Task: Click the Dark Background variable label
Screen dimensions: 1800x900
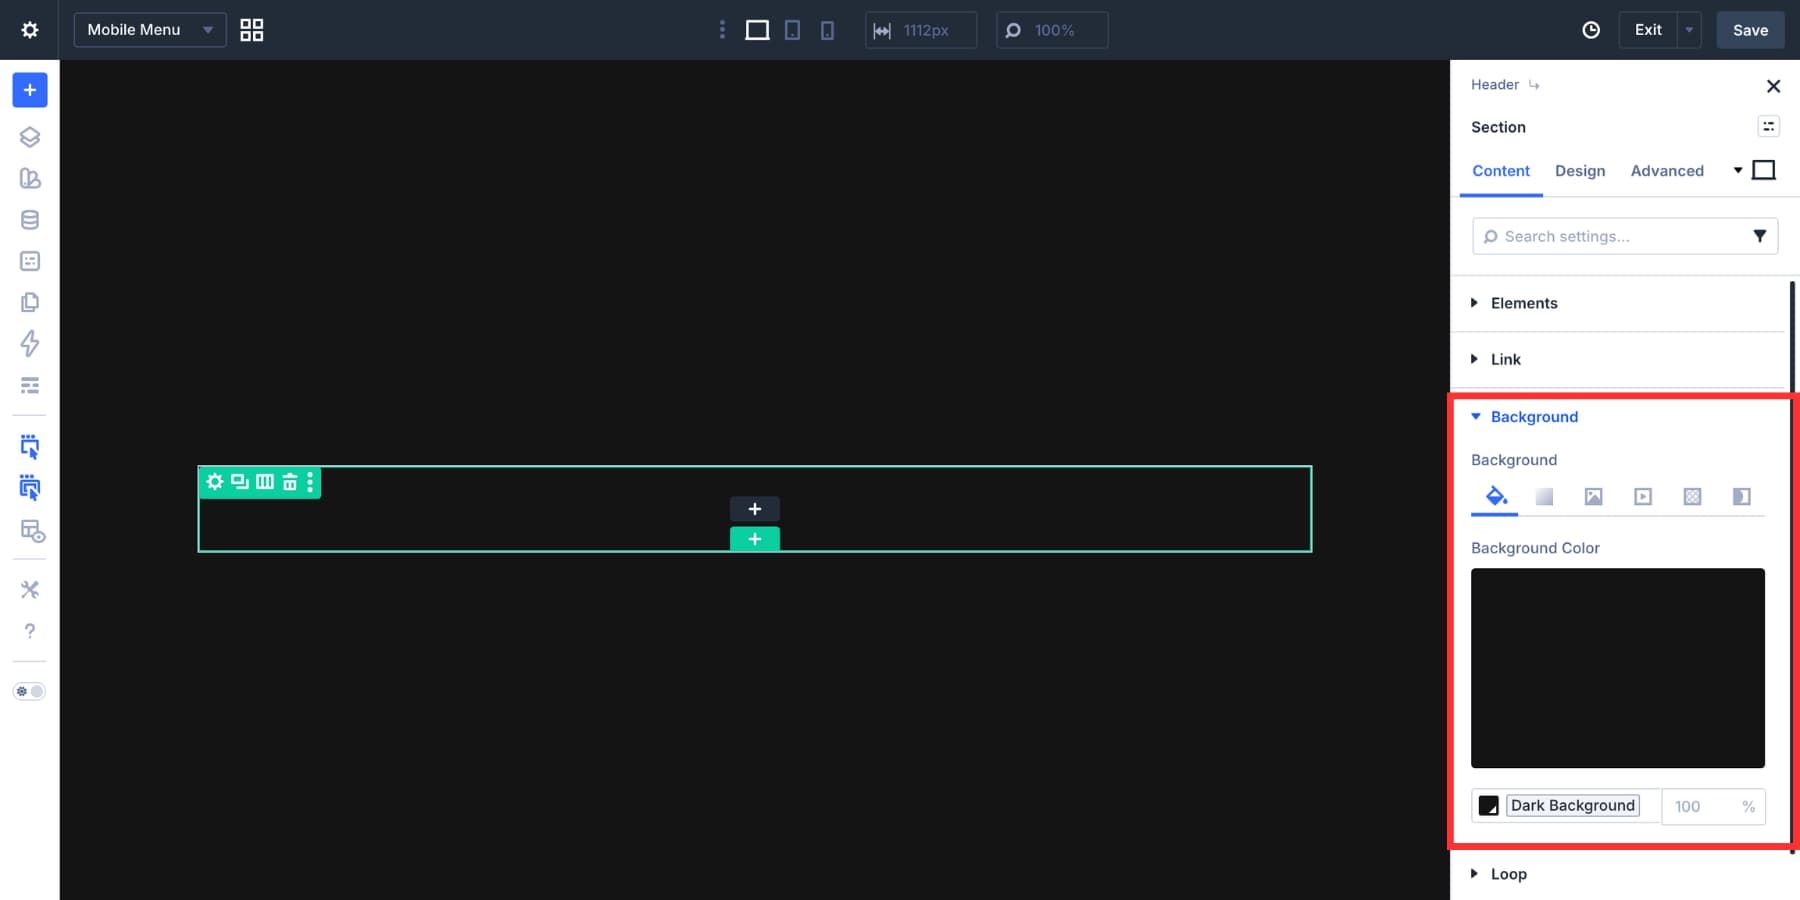Action: tap(1573, 806)
